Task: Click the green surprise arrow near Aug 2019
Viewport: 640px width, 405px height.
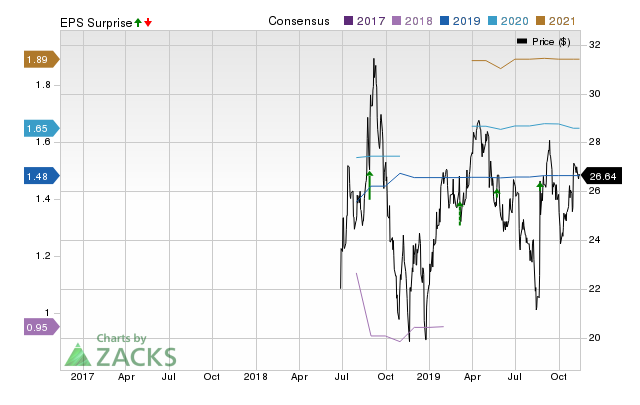Action: 540,187
